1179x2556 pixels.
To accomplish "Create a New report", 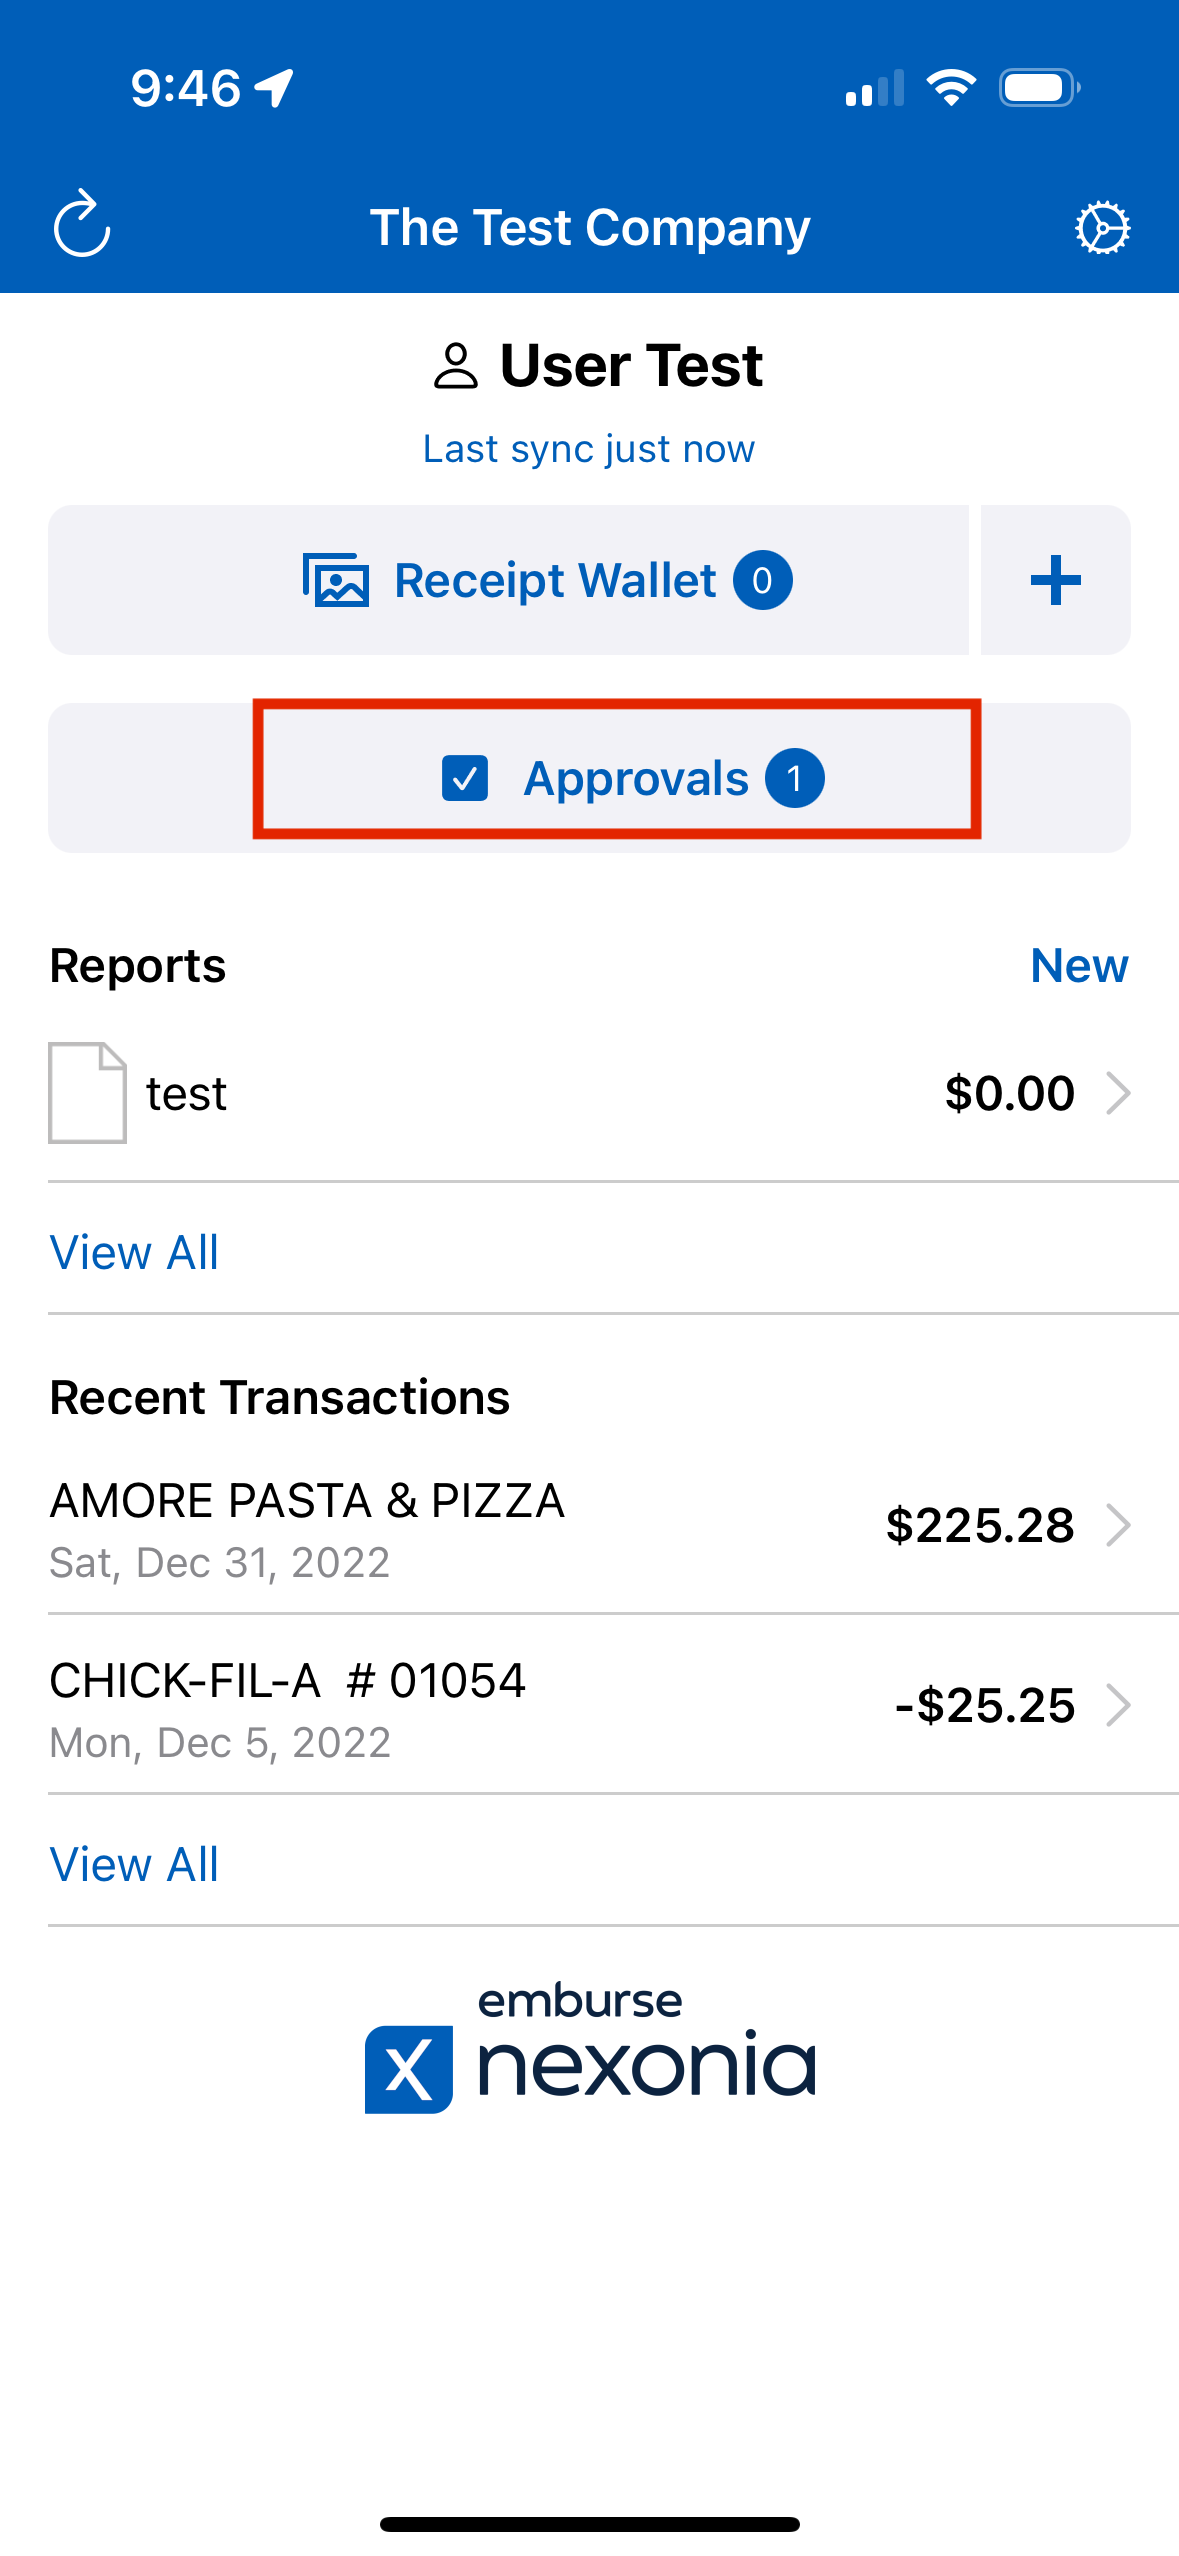I will [1079, 966].
